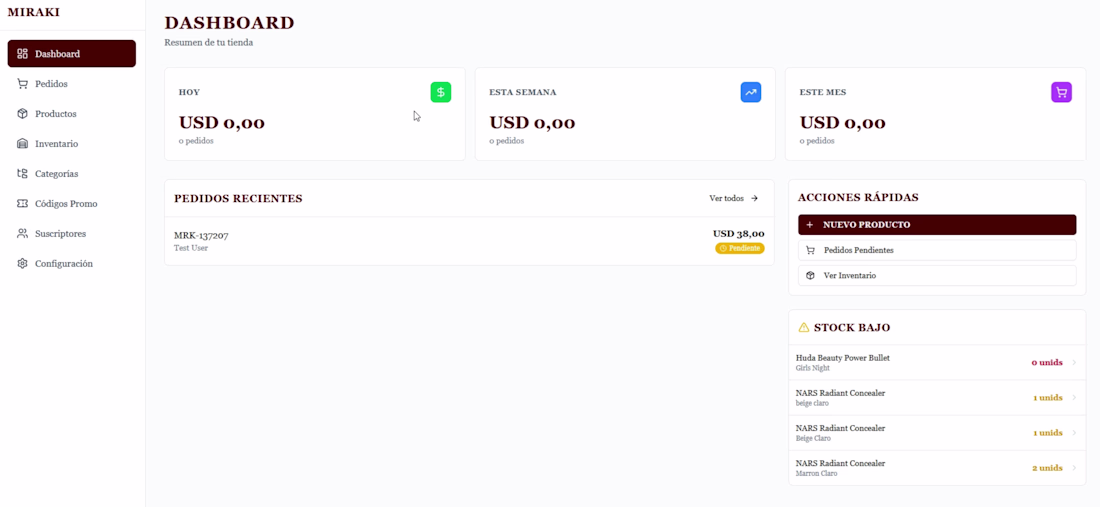Click the purple cart icon in Este Mes card
The image size is (1100, 507).
[1061, 92]
